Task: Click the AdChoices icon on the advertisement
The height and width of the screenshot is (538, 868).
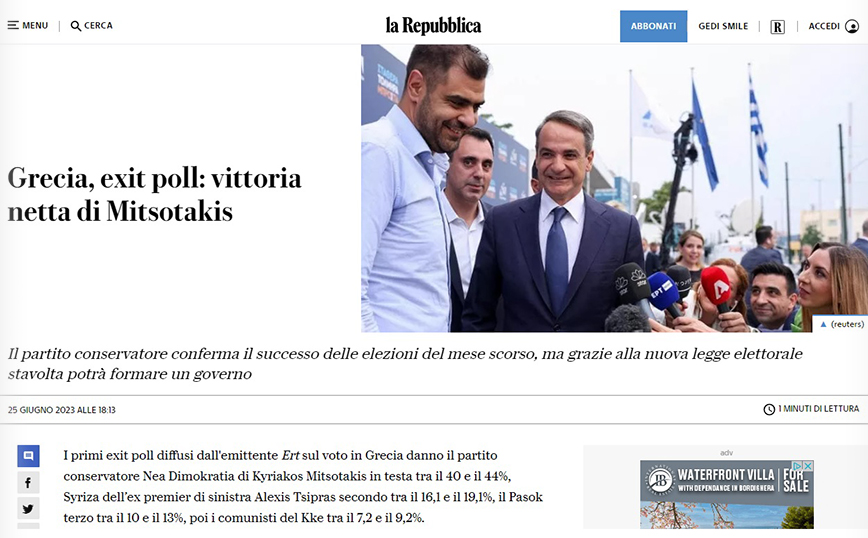Action: click(798, 466)
